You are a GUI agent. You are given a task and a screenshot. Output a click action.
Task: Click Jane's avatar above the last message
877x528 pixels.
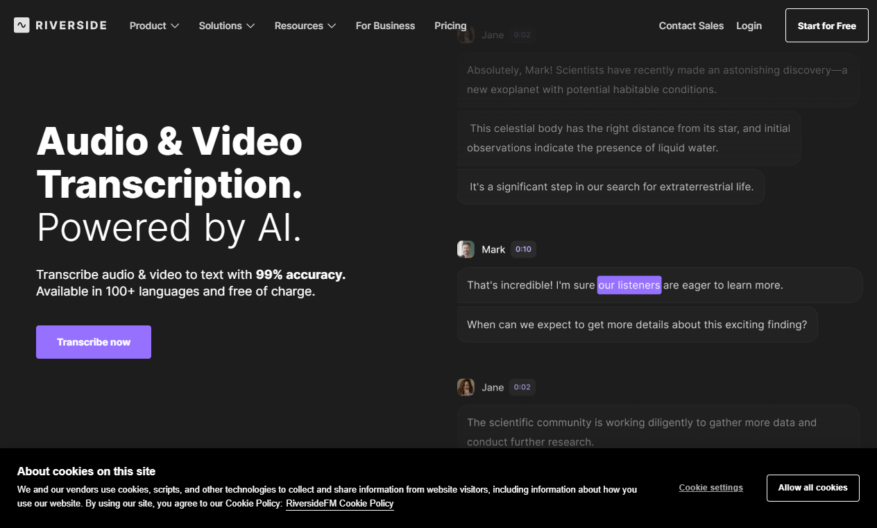(466, 387)
